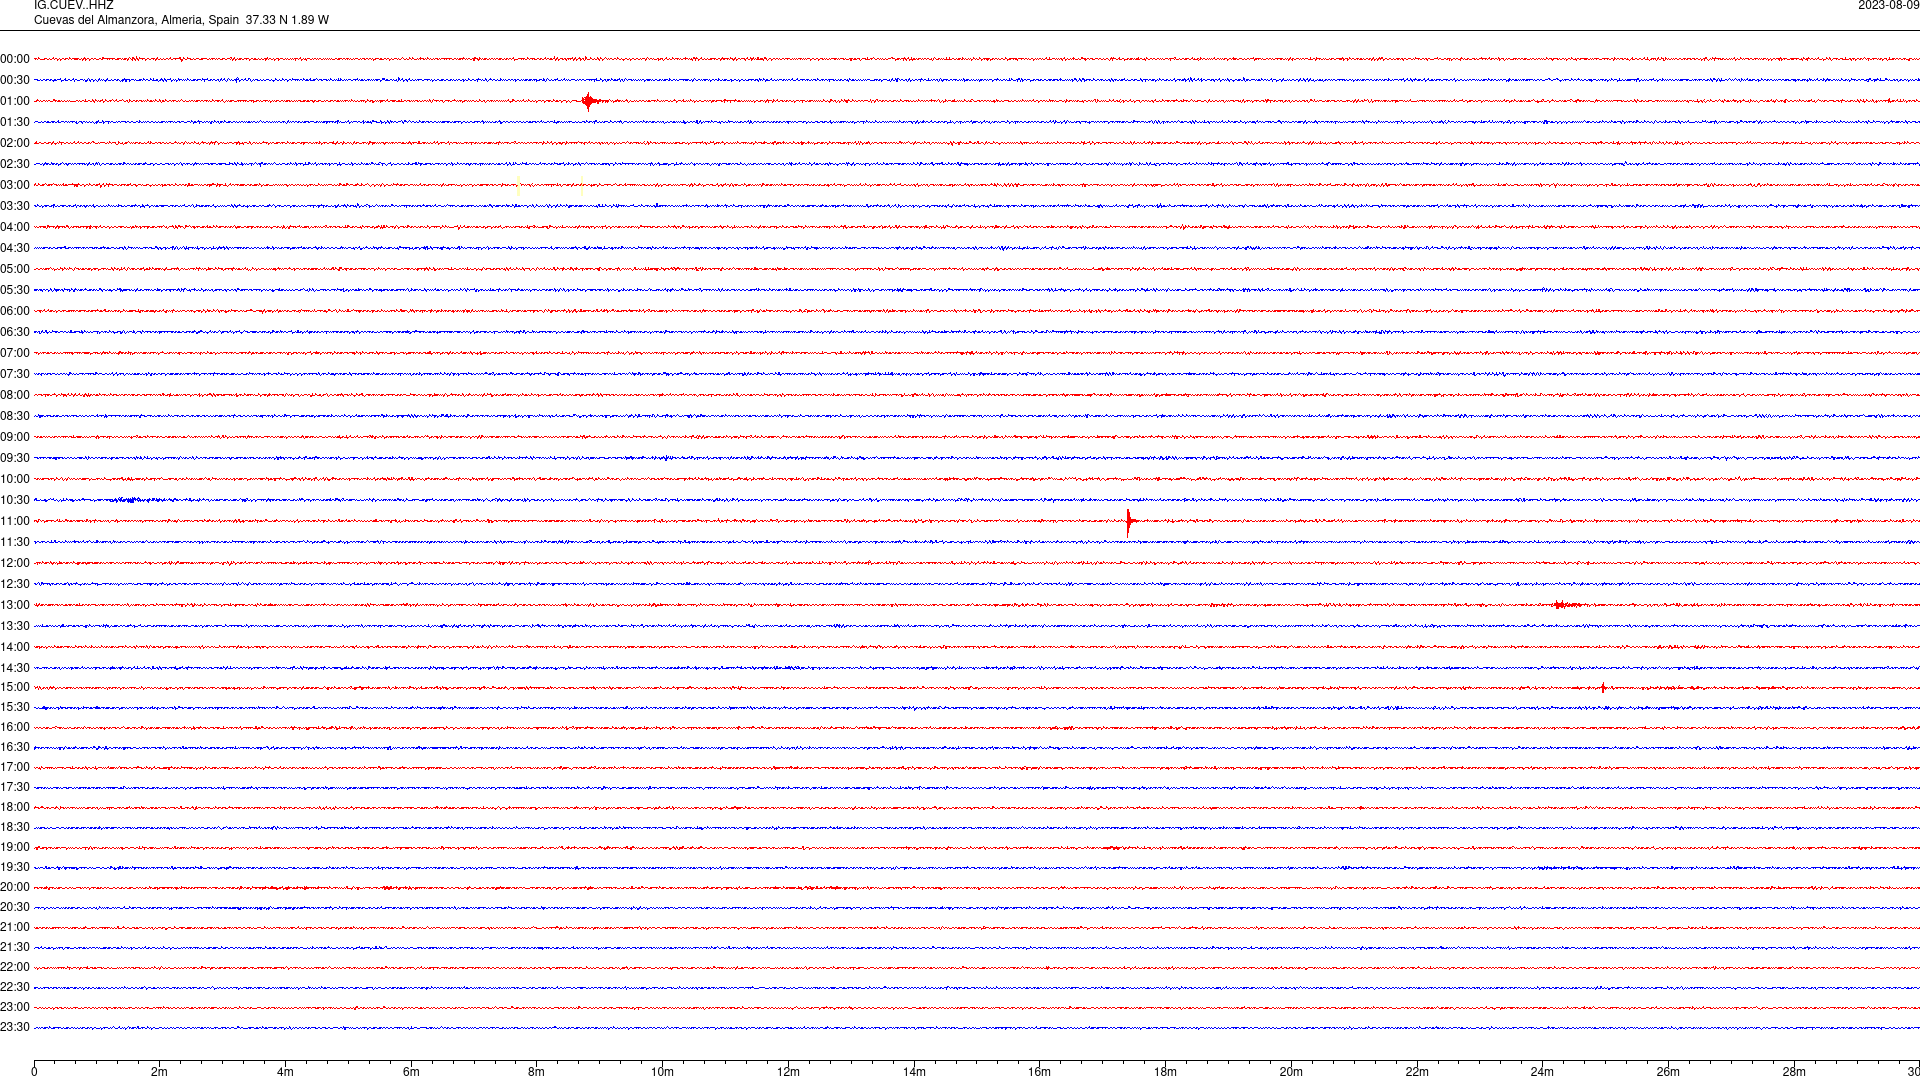
Task: Click the 09:00 time row label
Action: [15, 437]
